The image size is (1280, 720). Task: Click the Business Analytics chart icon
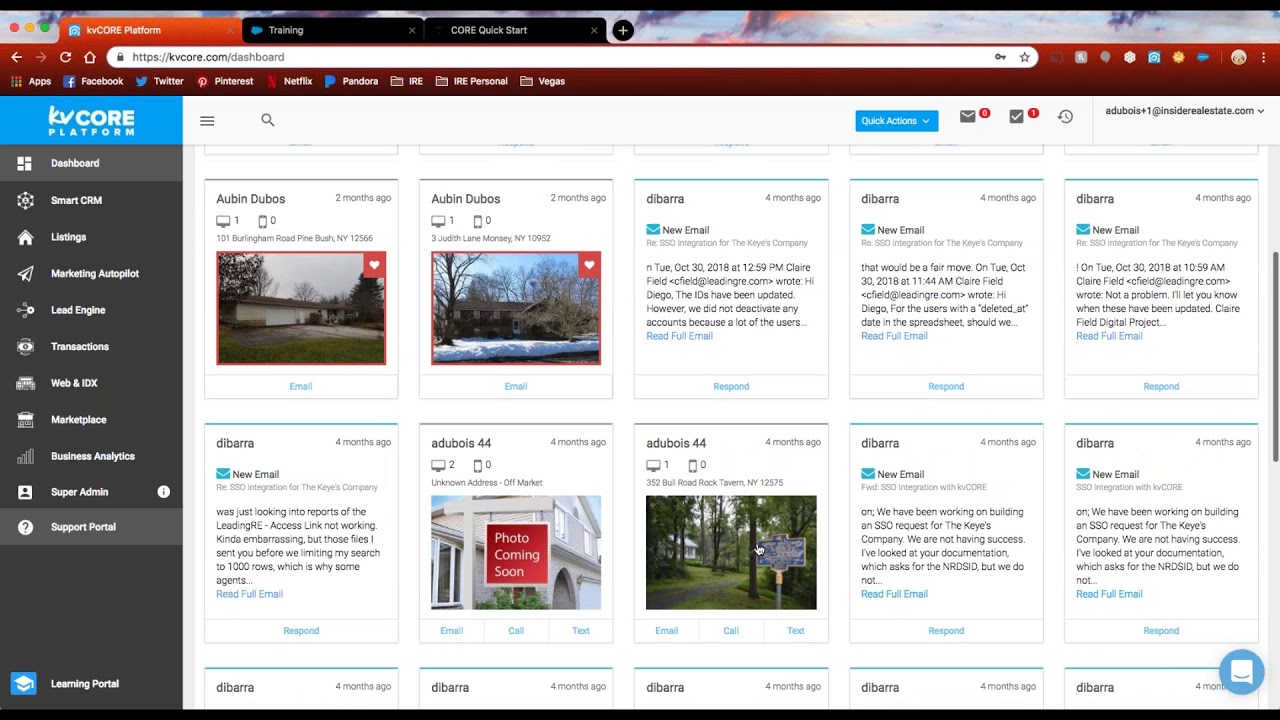tap(25, 456)
